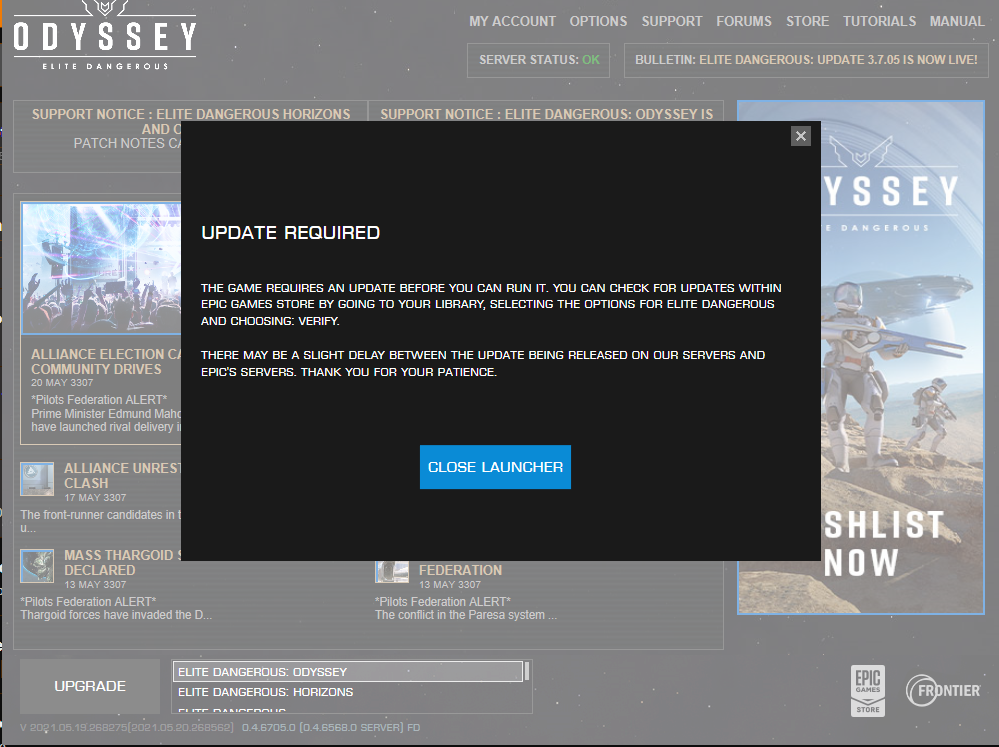Select Elite Dangerous: Odyssey in product list
999x747 pixels.
point(348,672)
